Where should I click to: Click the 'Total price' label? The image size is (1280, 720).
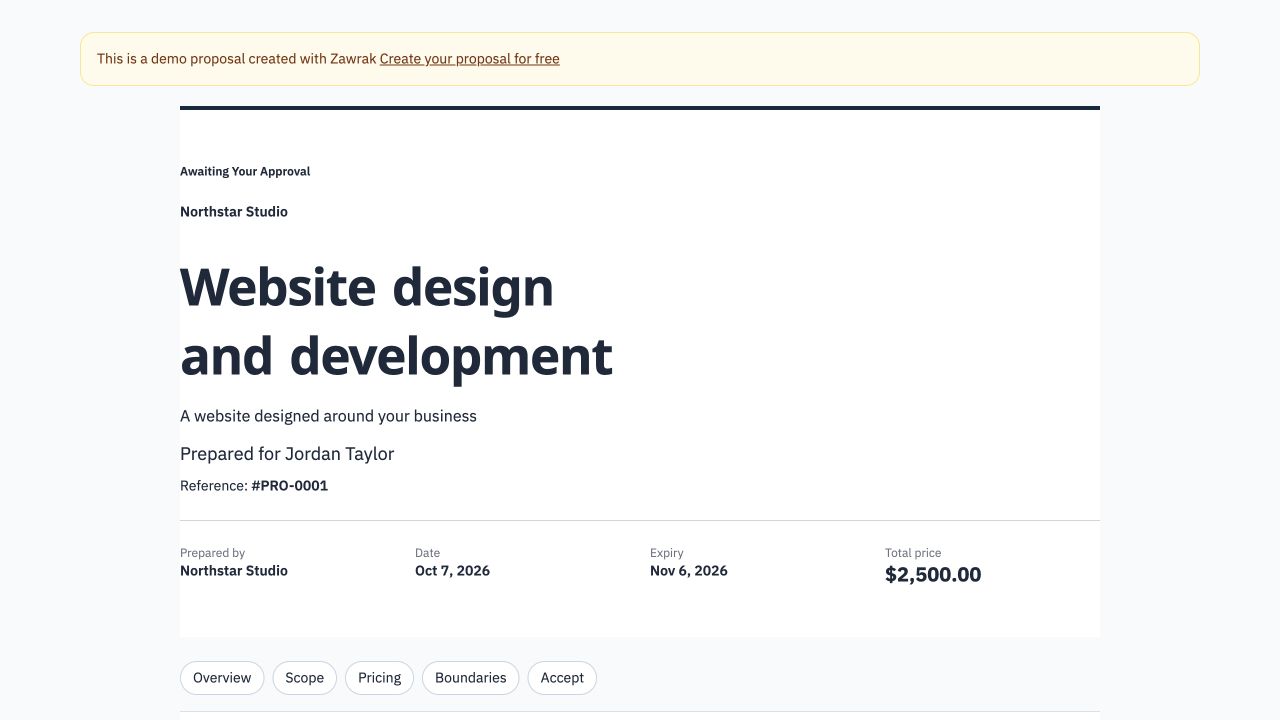pyautogui.click(x=913, y=553)
